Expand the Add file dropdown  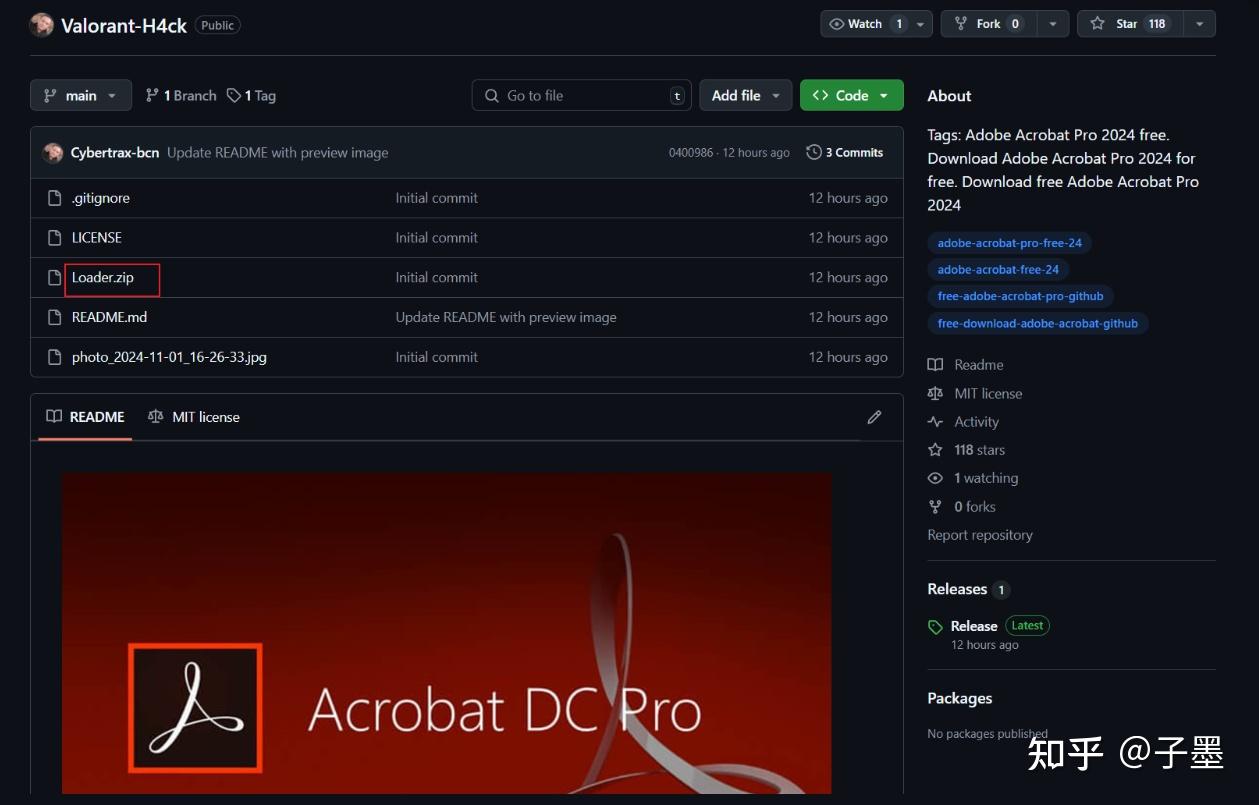[x=745, y=96]
